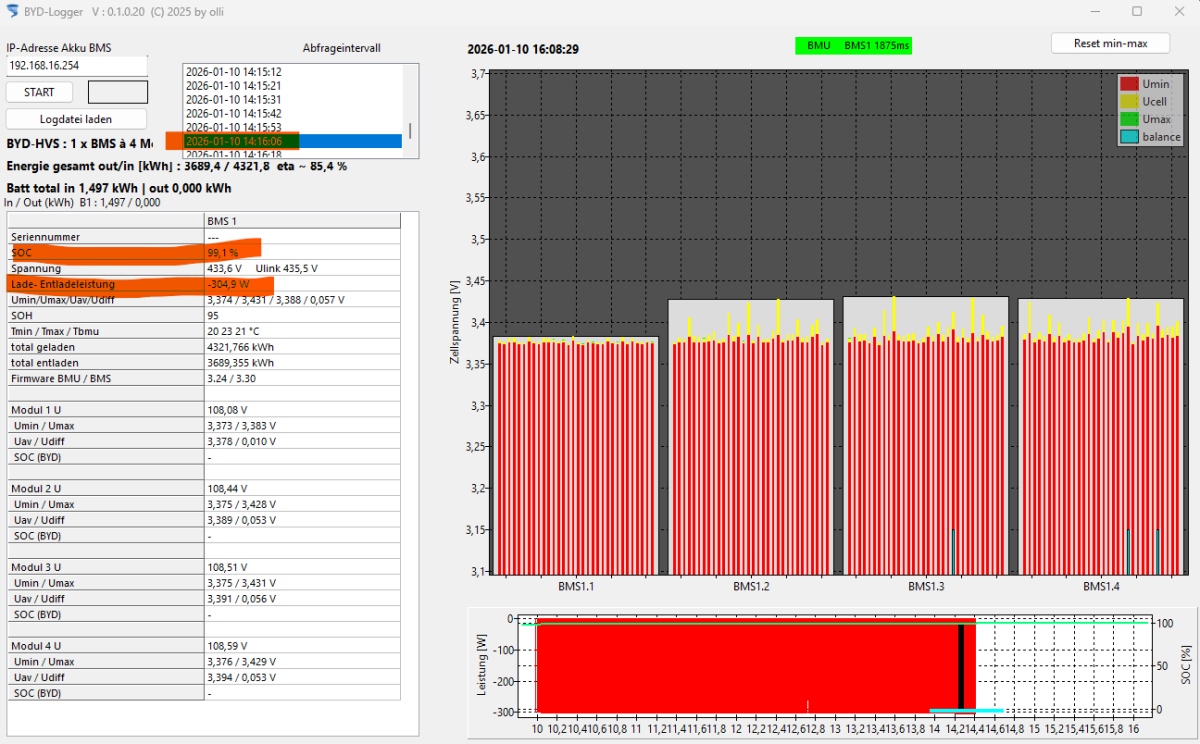Click the BYD-Logger app icon in title bar
This screenshot has width=1200, height=744.
click(x=13, y=11)
